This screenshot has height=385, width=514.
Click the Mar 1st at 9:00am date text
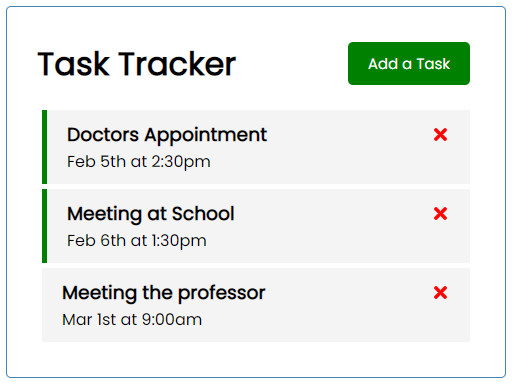pos(132,320)
